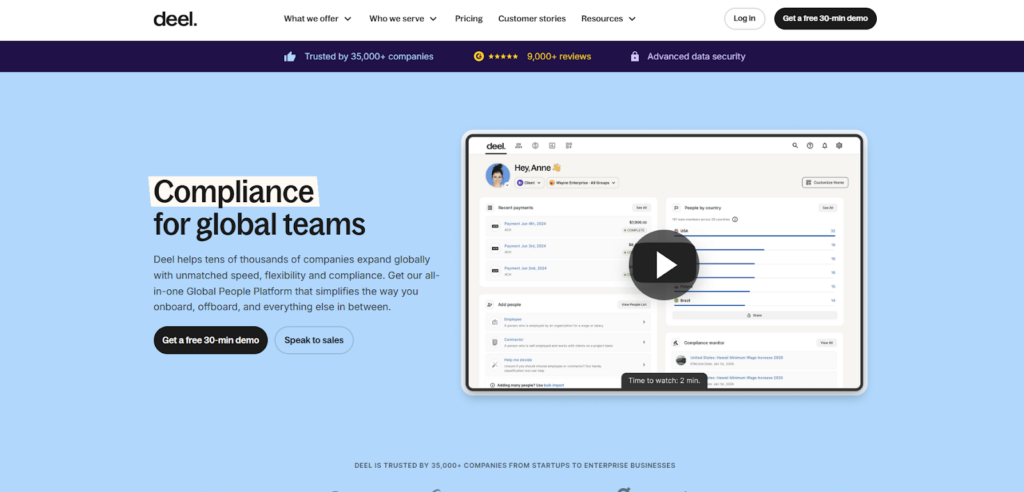Click the USA bar in People by country
The height and width of the screenshot is (492, 1024).
(754, 235)
